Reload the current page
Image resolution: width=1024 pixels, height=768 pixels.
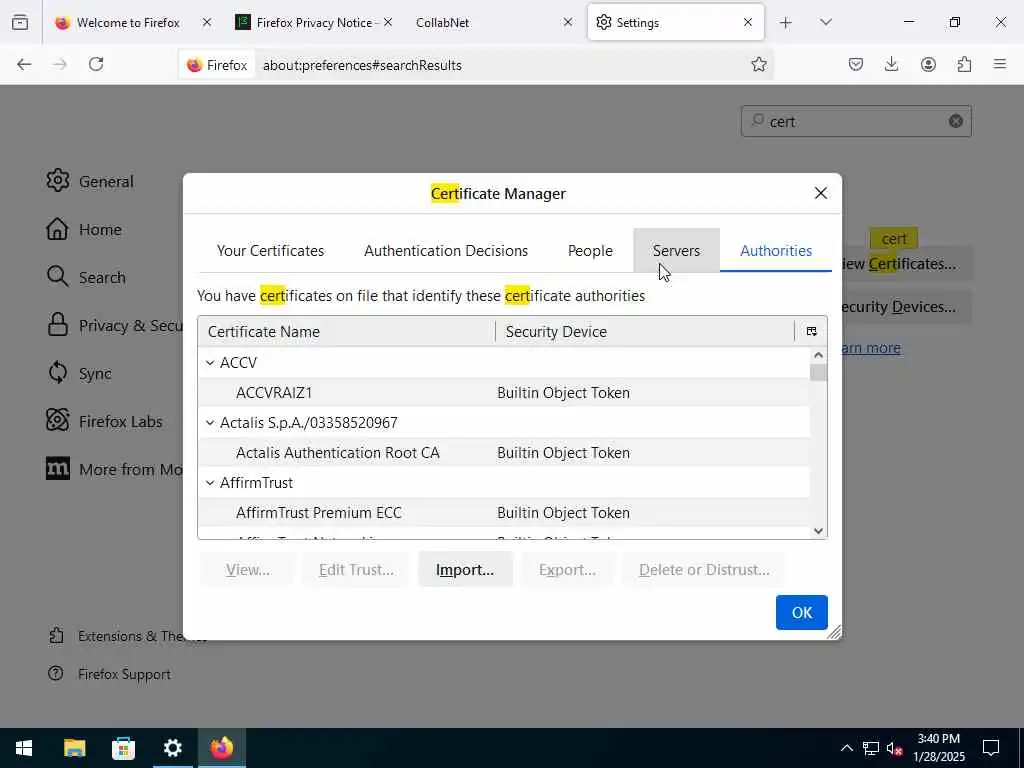point(96,64)
